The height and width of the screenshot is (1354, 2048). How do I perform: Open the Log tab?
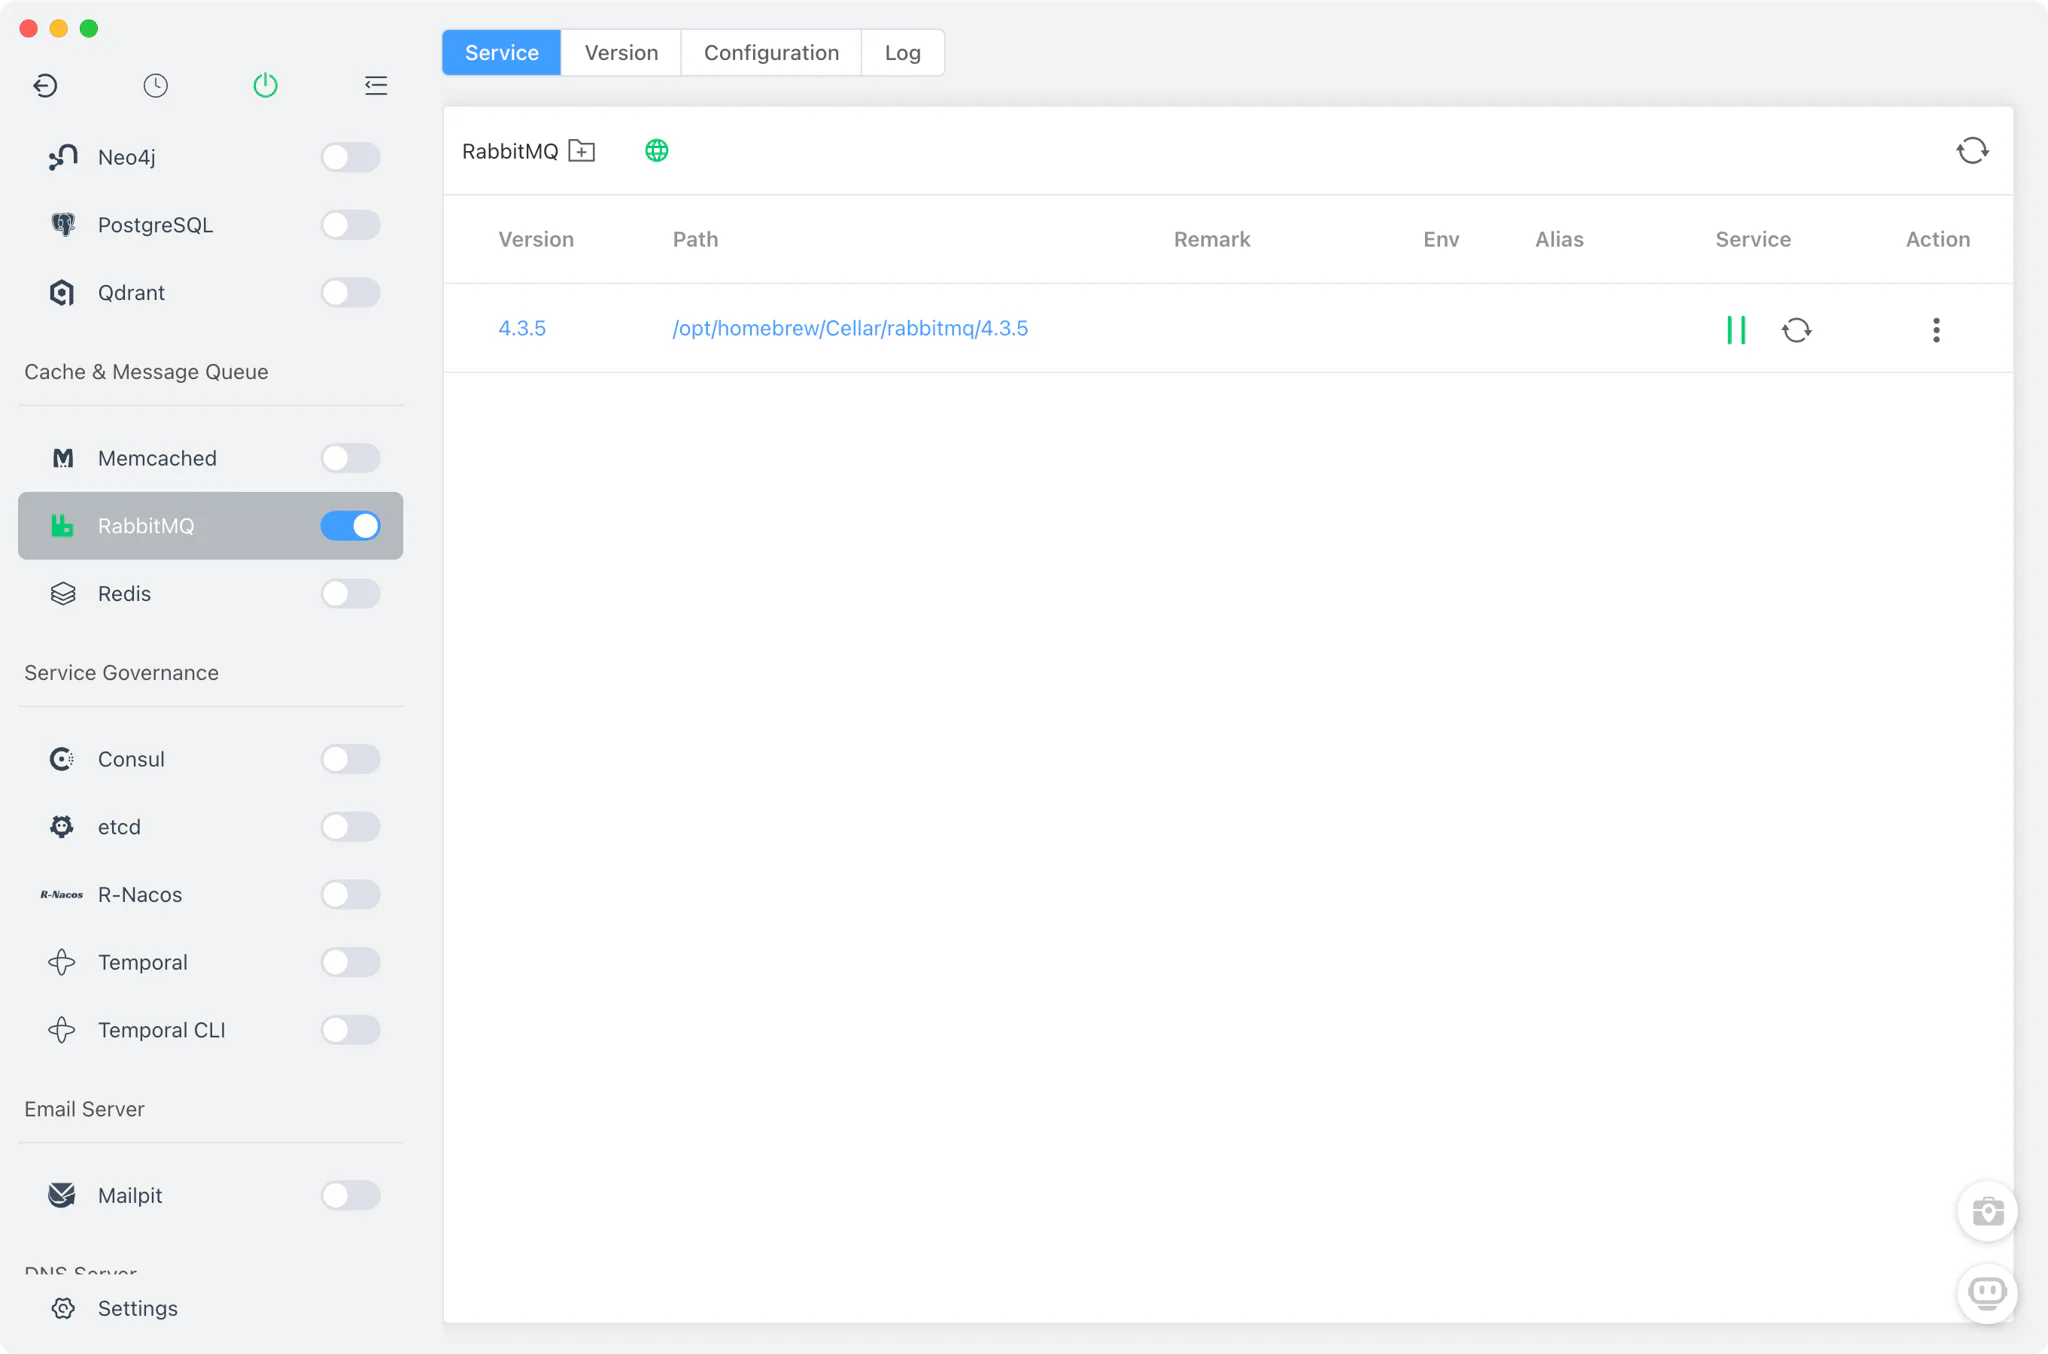[902, 53]
